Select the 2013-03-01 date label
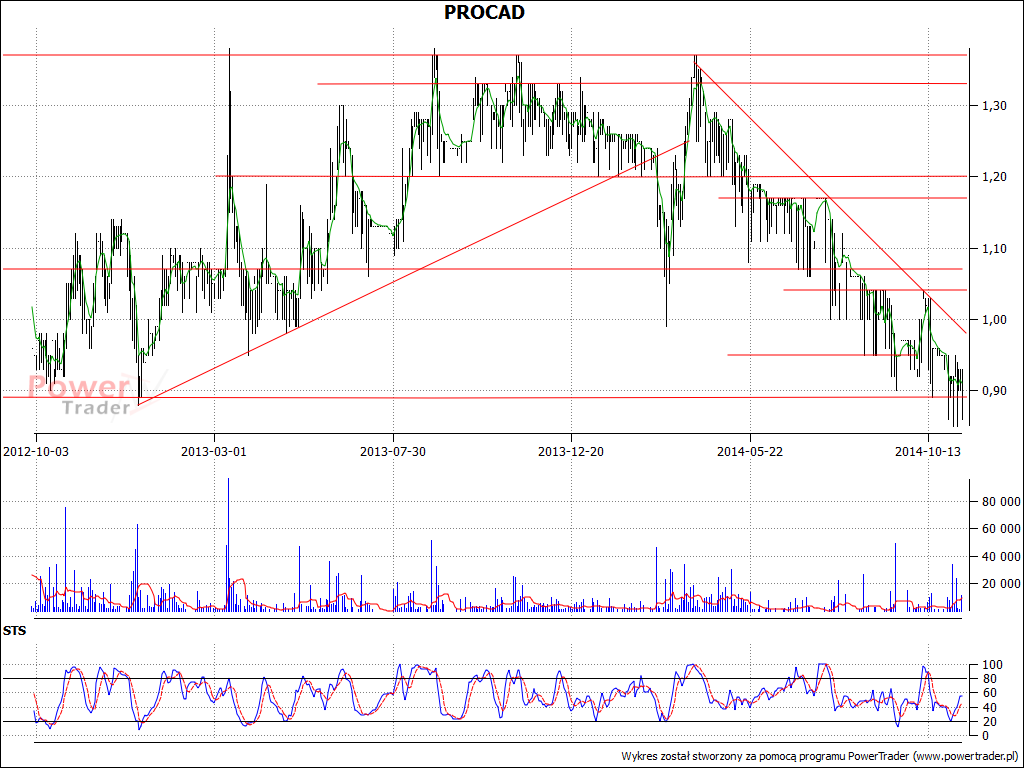Viewport: 1024px width, 768px height. coord(214,451)
